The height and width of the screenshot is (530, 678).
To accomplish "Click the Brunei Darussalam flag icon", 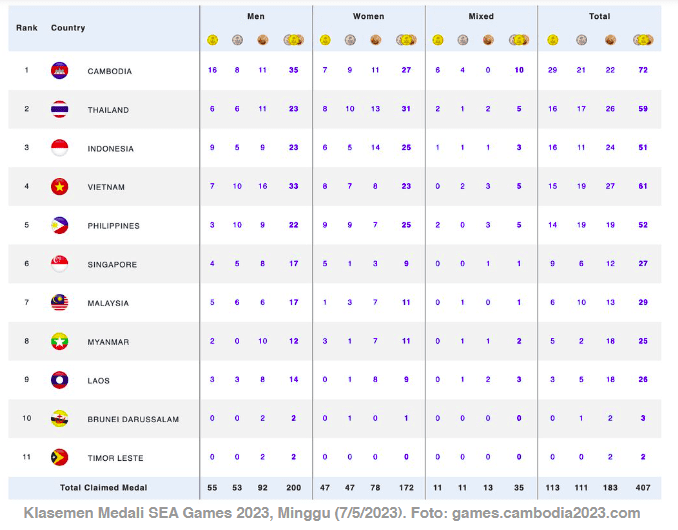I will [x=59, y=419].
